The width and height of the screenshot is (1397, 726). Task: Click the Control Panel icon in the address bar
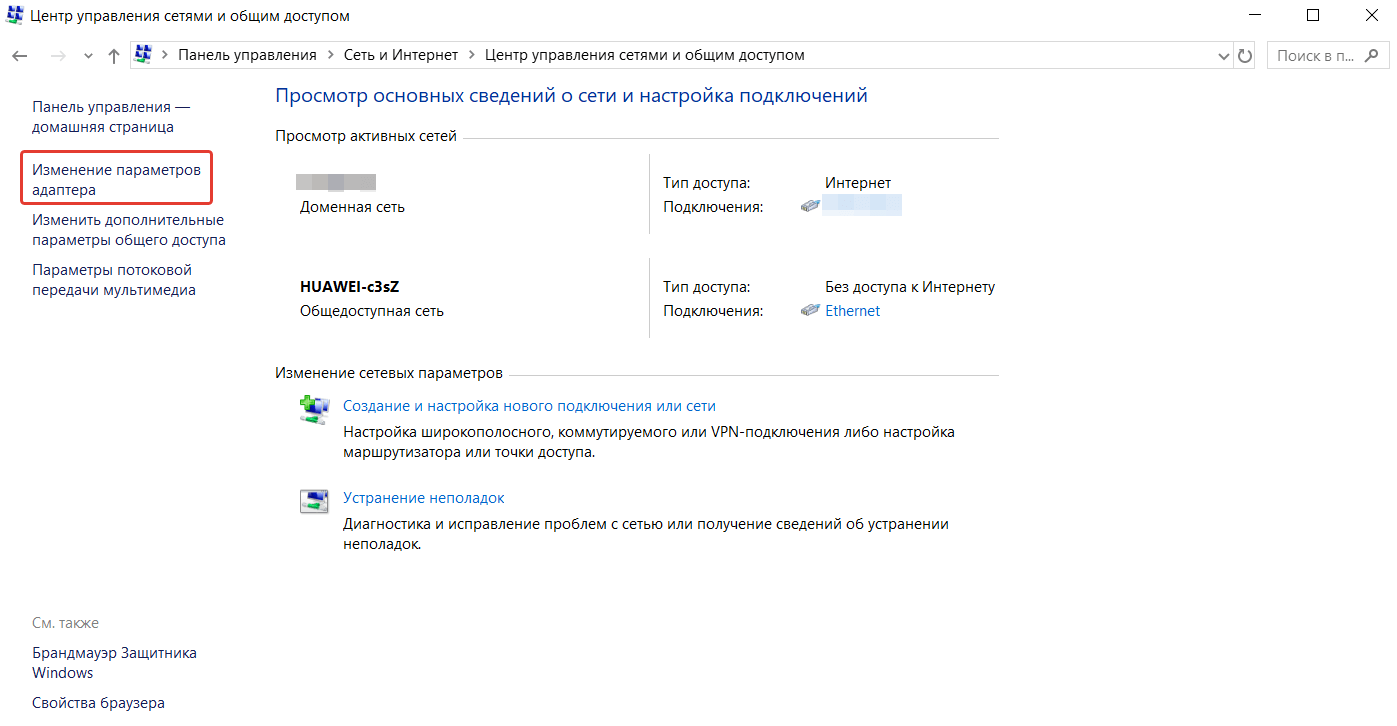click(143, 55)
